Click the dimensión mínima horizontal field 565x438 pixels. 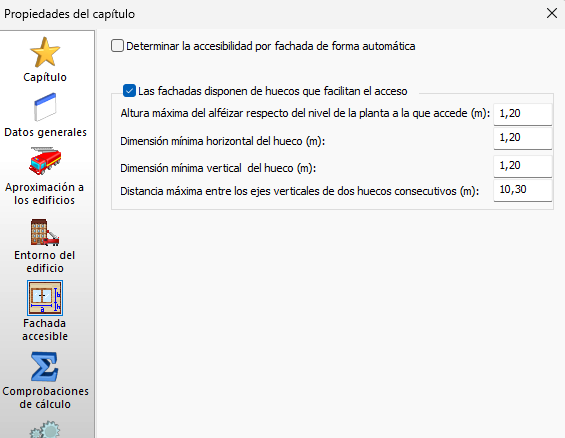[522, 138]
